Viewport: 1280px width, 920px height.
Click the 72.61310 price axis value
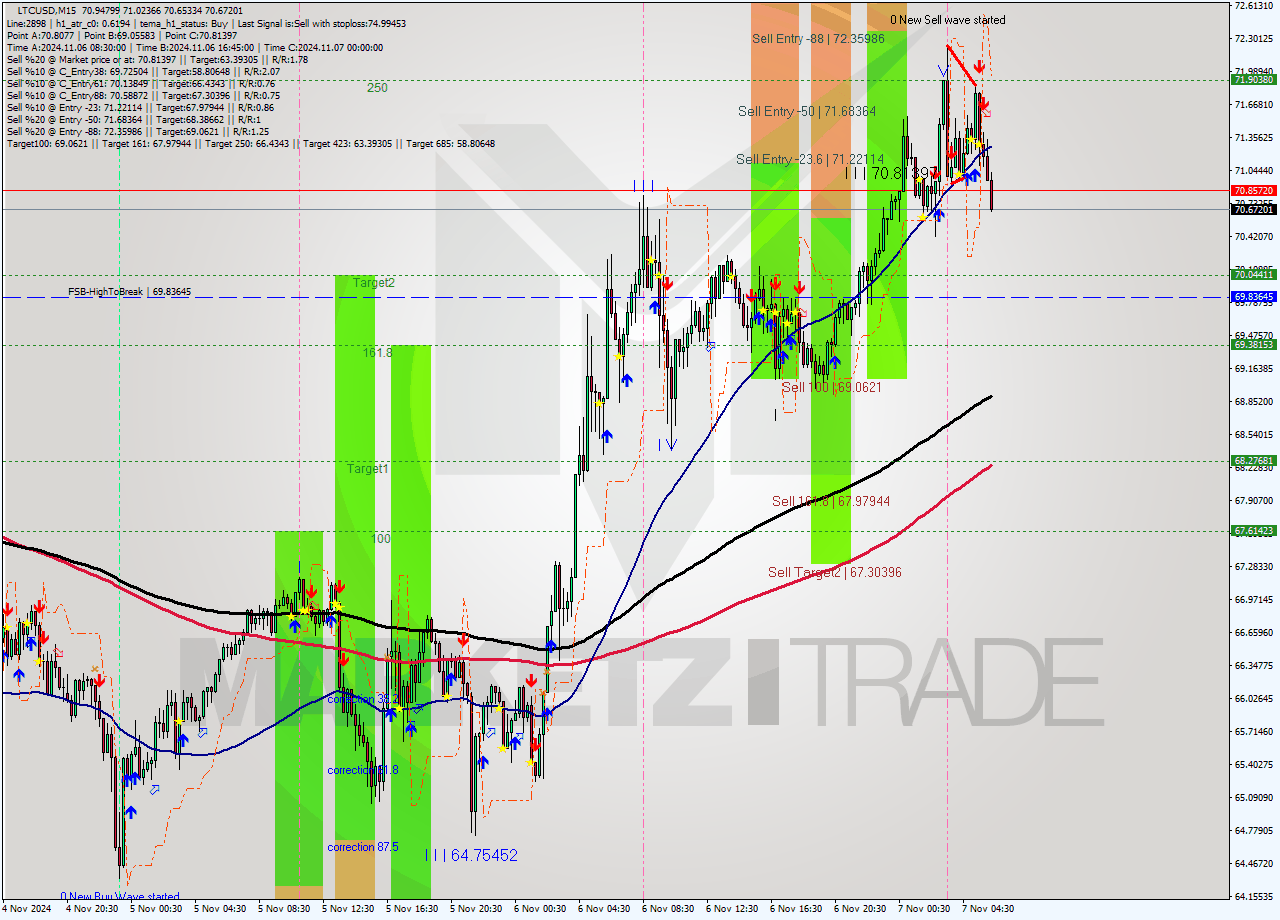pos(1254,6)
